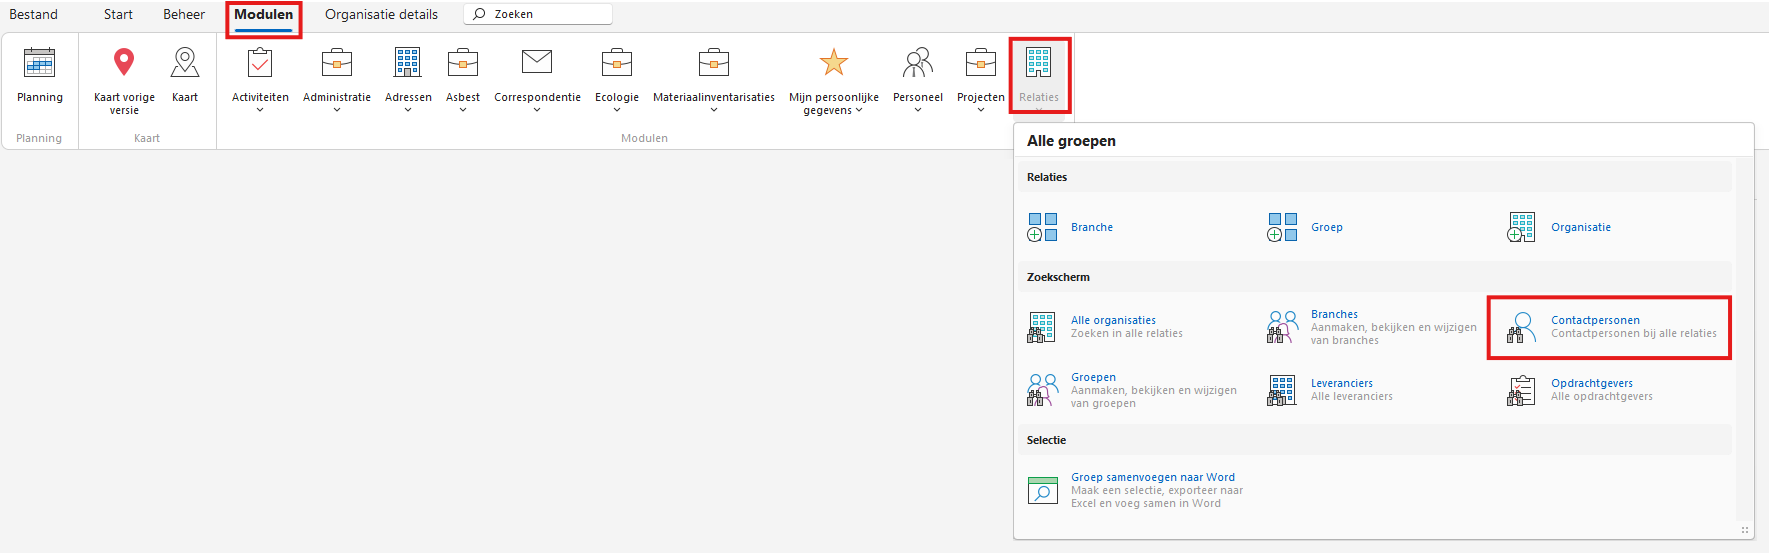Click the panel resize grip corner

point(1745,530)
